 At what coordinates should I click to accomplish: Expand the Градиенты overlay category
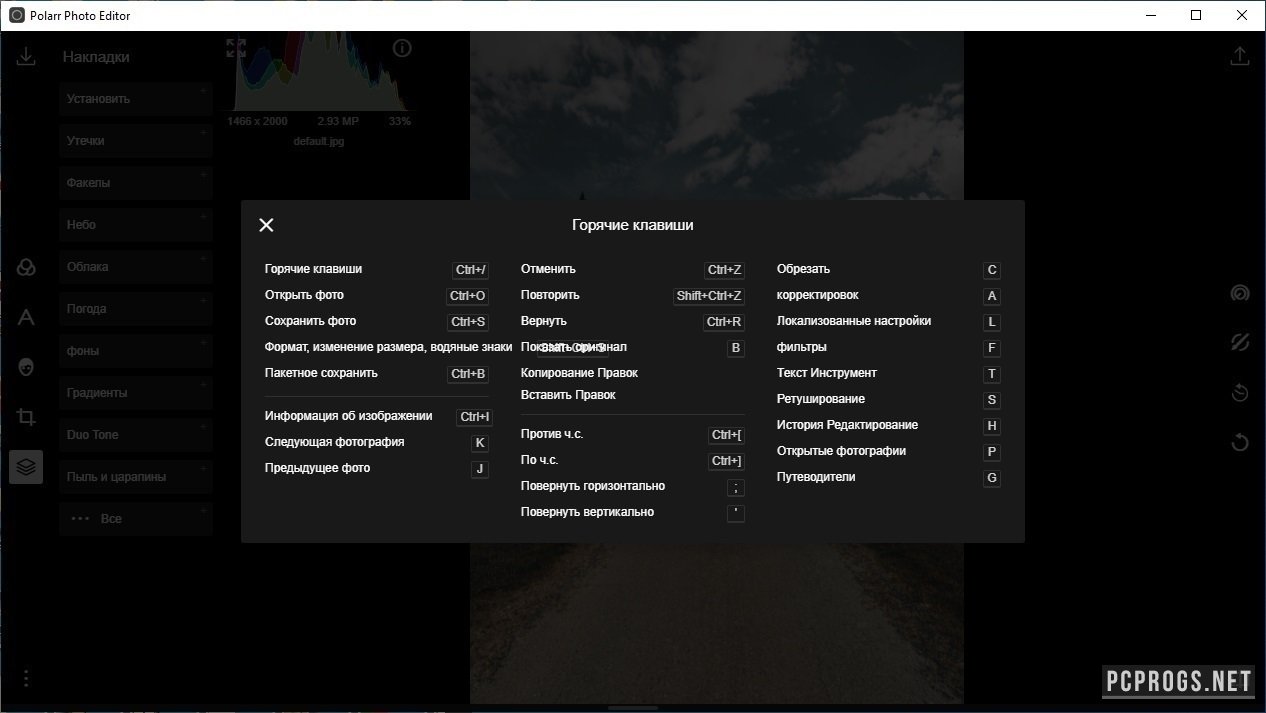[x=135, y=393]
